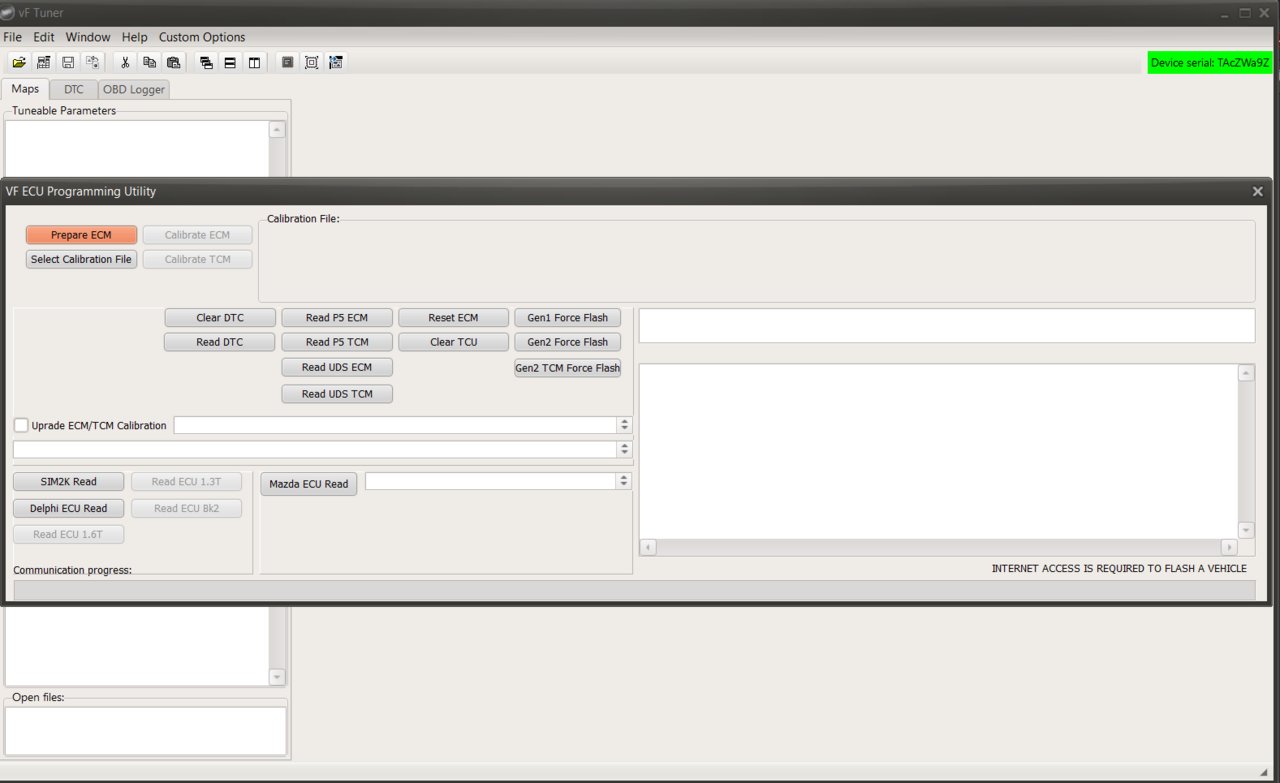Screen dimensions: 1280x783
Task: Click the open file folder icon
Action: coord(19,62)
